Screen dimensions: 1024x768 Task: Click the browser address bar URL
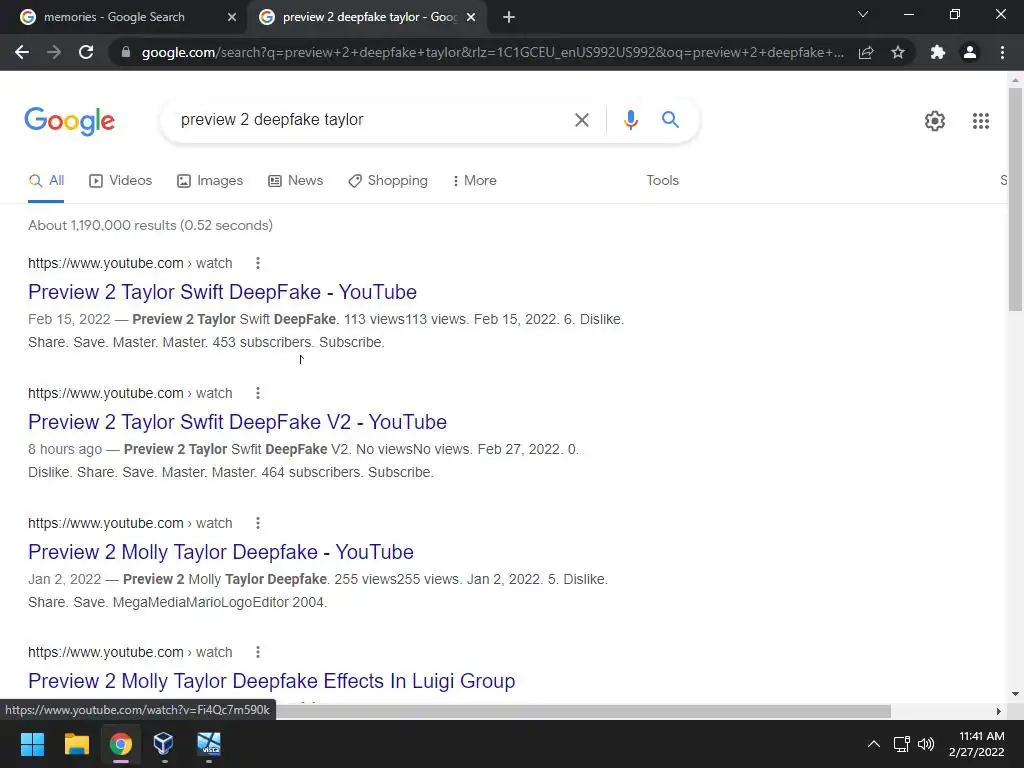493,52
